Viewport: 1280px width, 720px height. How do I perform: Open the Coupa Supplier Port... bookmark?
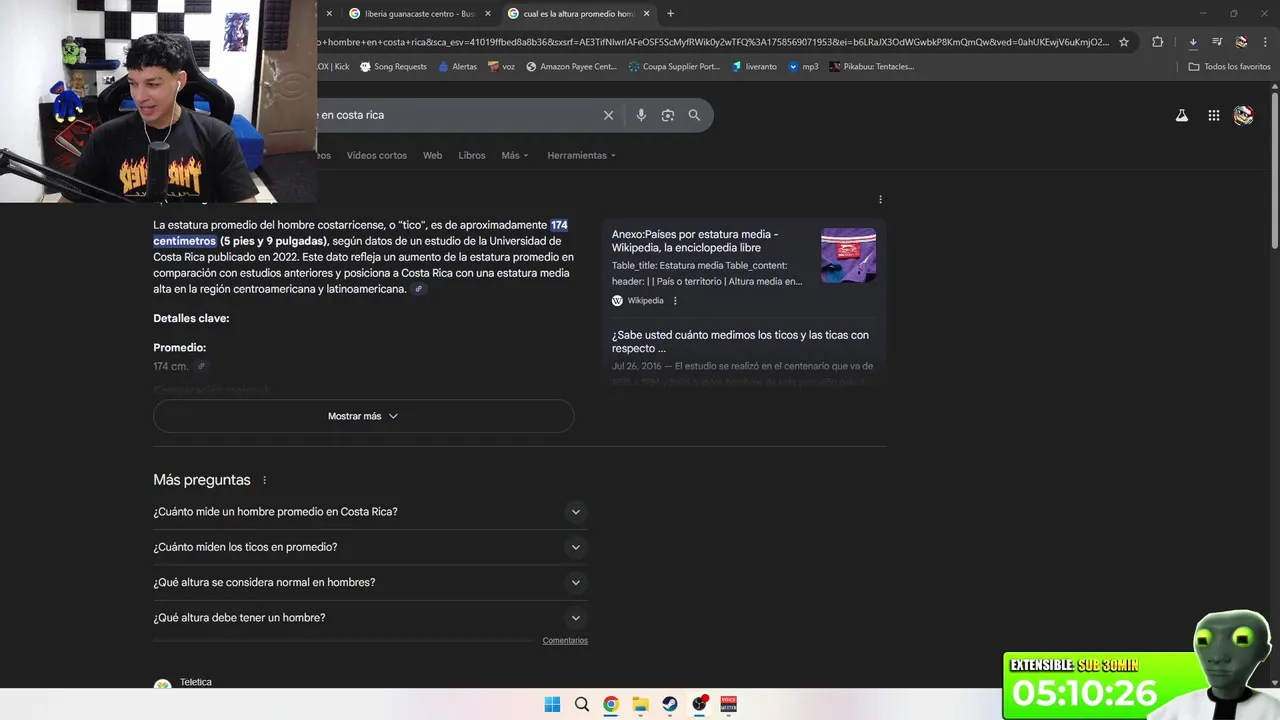(674, 67)
